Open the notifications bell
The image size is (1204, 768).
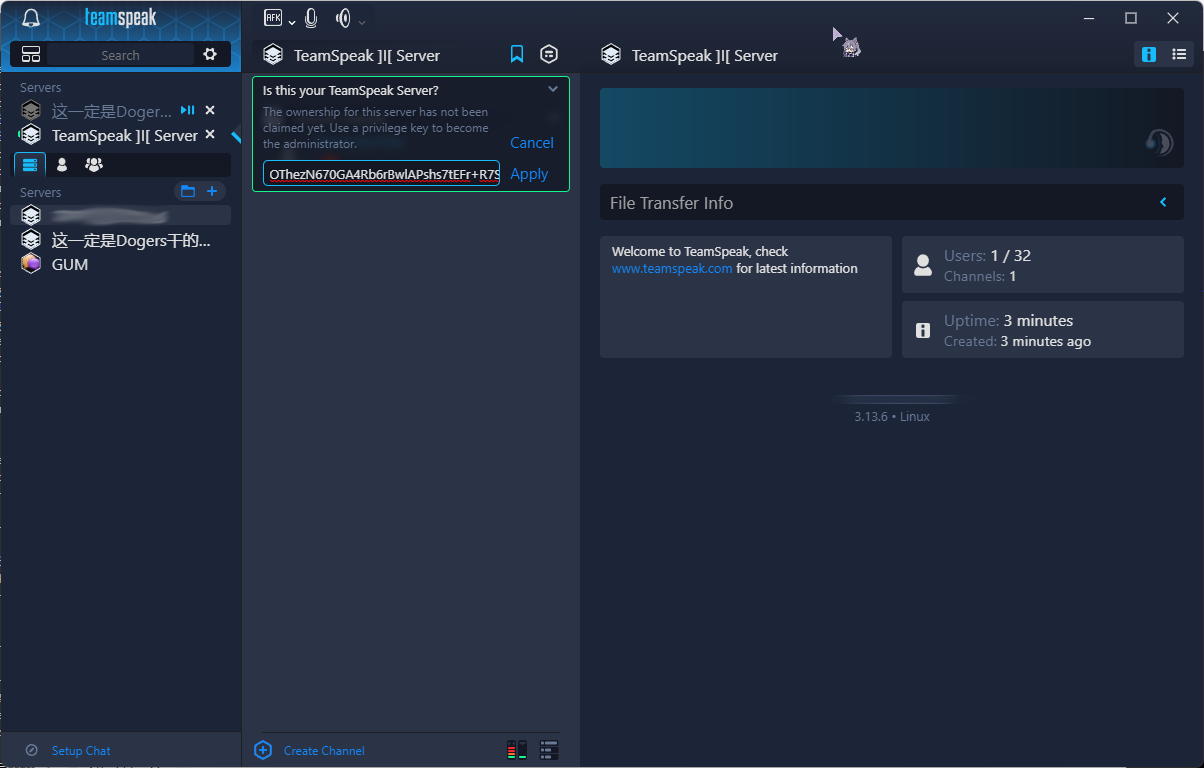[31, 19]
